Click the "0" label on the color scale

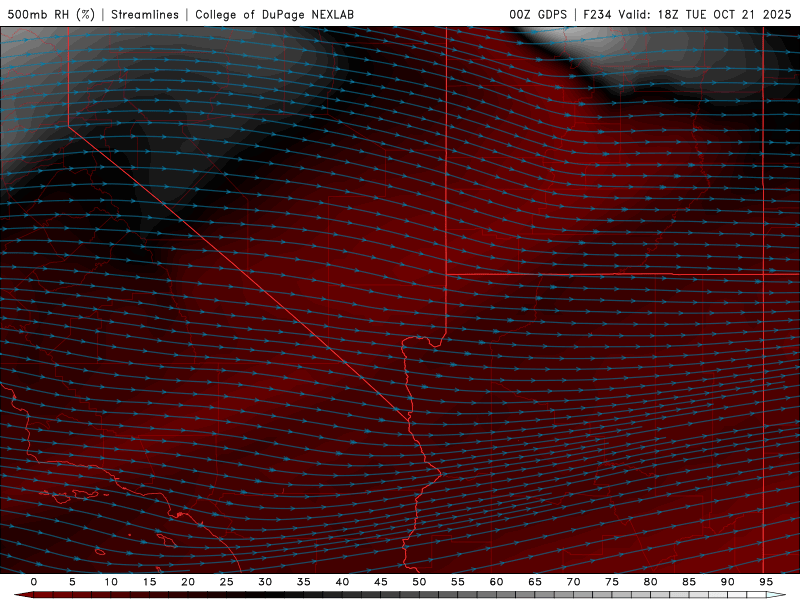tap(34, 582)
